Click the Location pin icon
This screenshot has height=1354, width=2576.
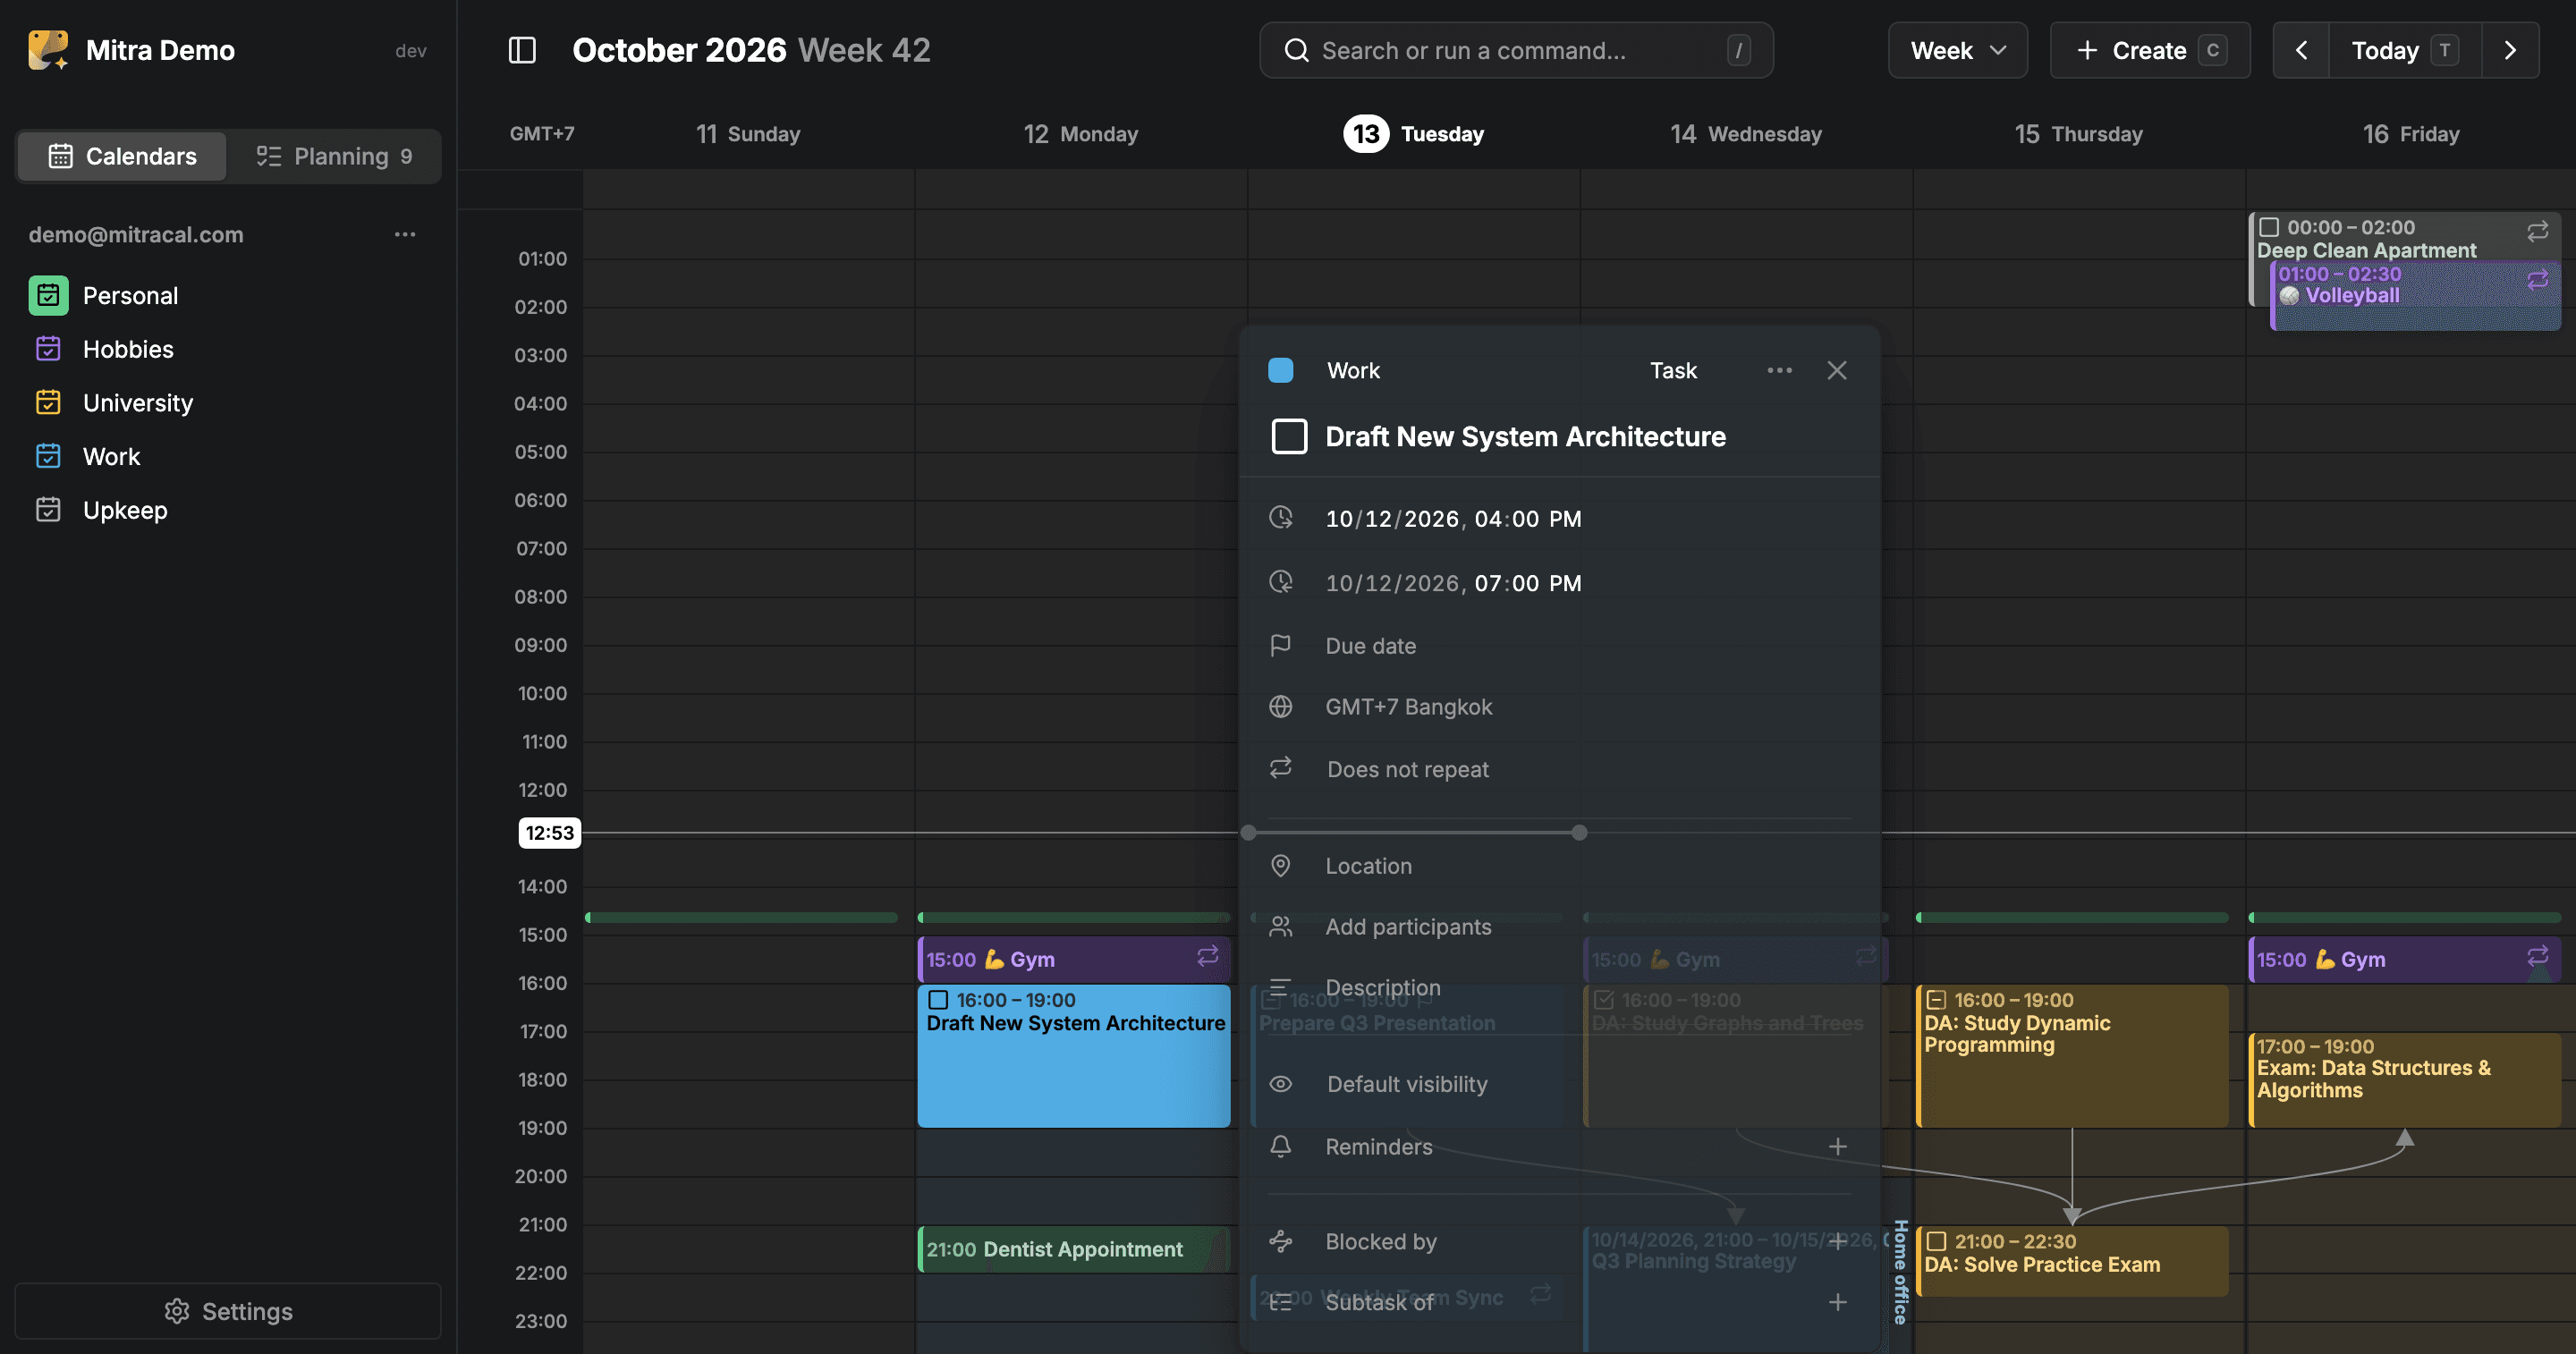click(x=1280, y=866)
